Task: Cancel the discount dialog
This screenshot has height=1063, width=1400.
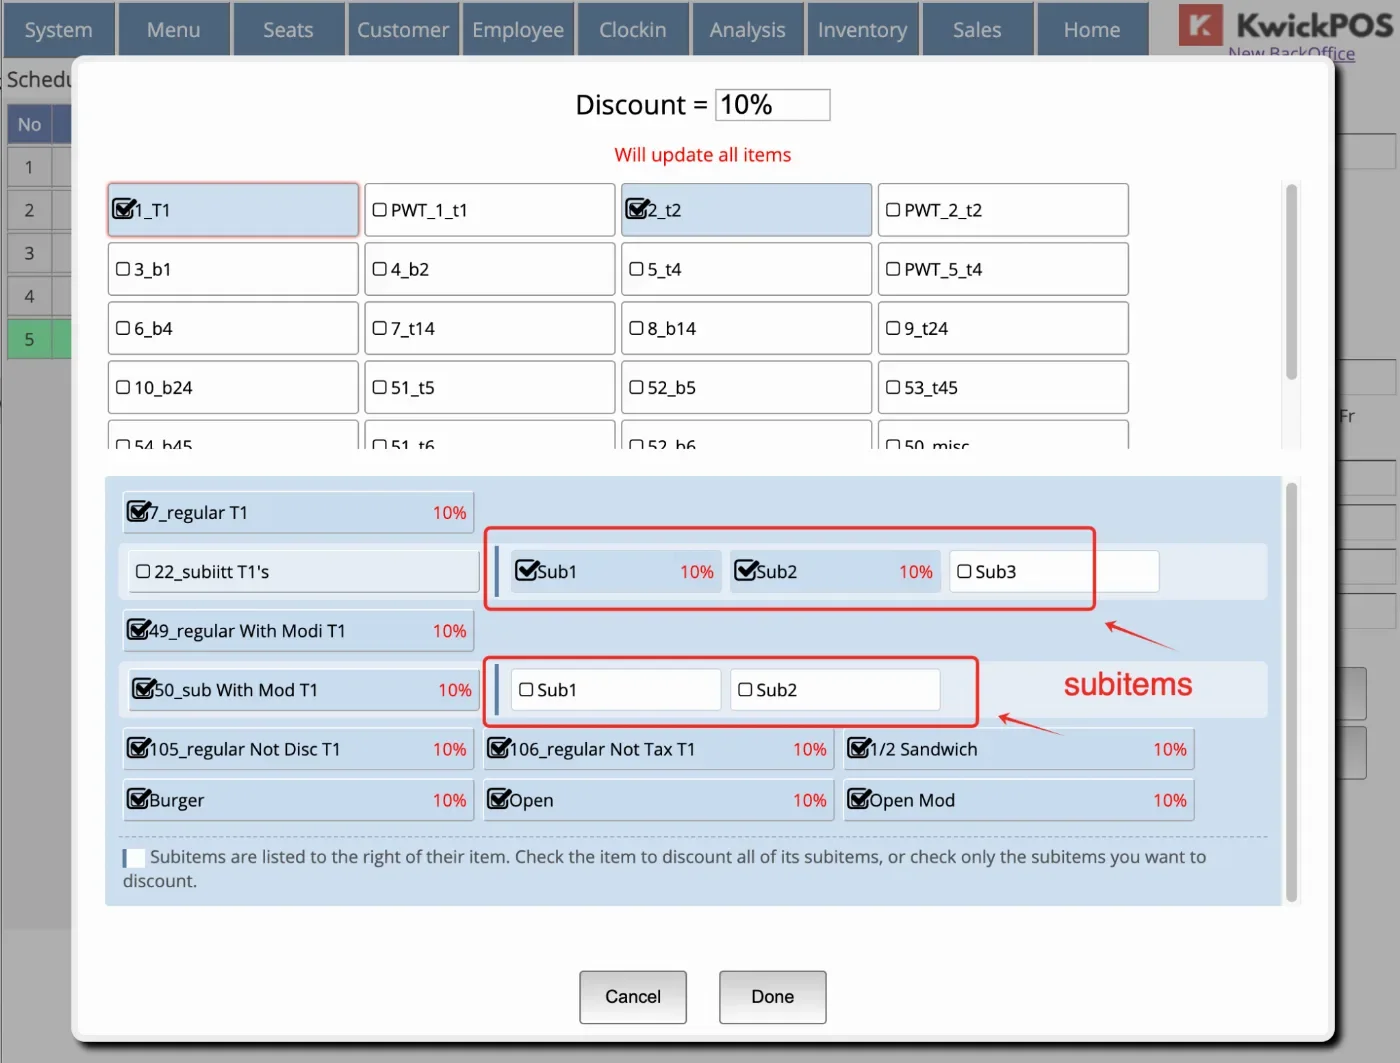Action: 633,997
